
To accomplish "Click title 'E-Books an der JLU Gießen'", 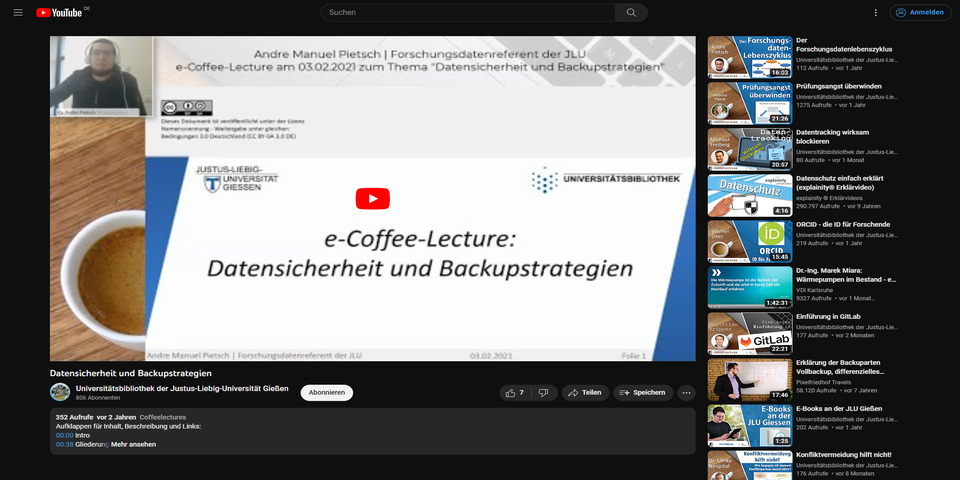I will click(838, 409).
